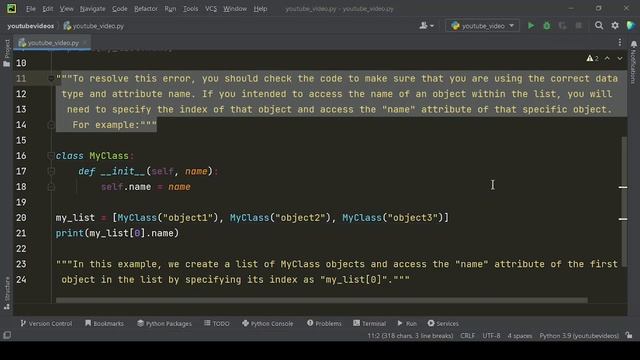Image resolution: width=640 pixels, height=360 pixels.
Task: Click the fold end marker at line 18
Action: tap(51, 187)
